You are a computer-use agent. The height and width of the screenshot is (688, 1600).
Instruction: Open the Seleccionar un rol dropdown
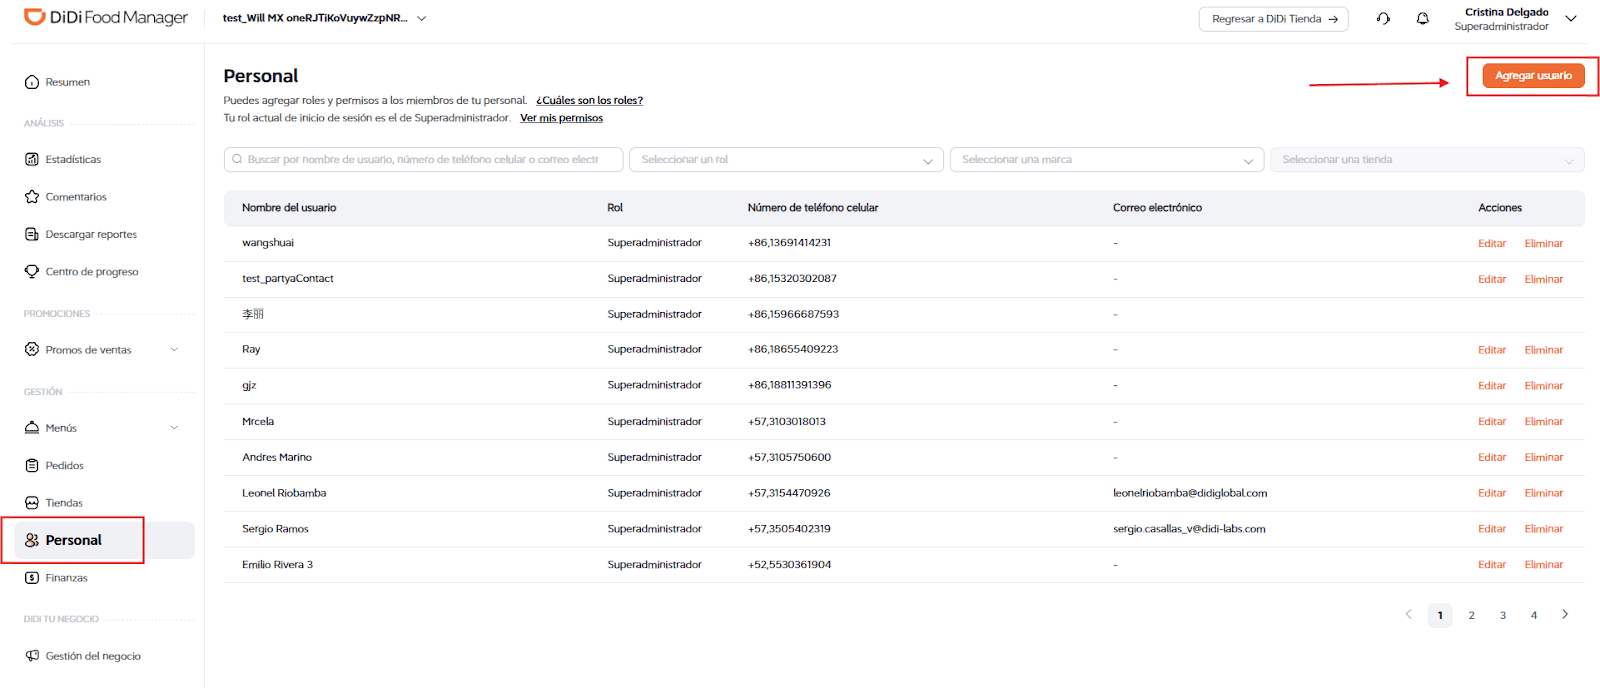(786, 160)
